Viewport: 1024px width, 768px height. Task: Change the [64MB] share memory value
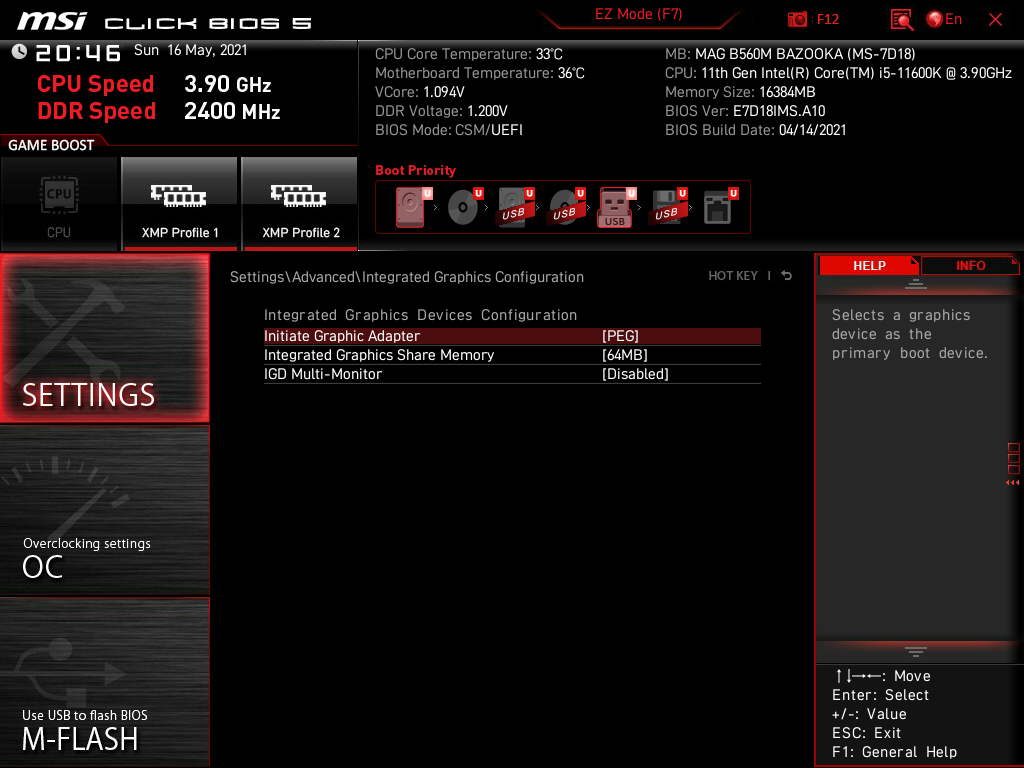tap(625, 355)
